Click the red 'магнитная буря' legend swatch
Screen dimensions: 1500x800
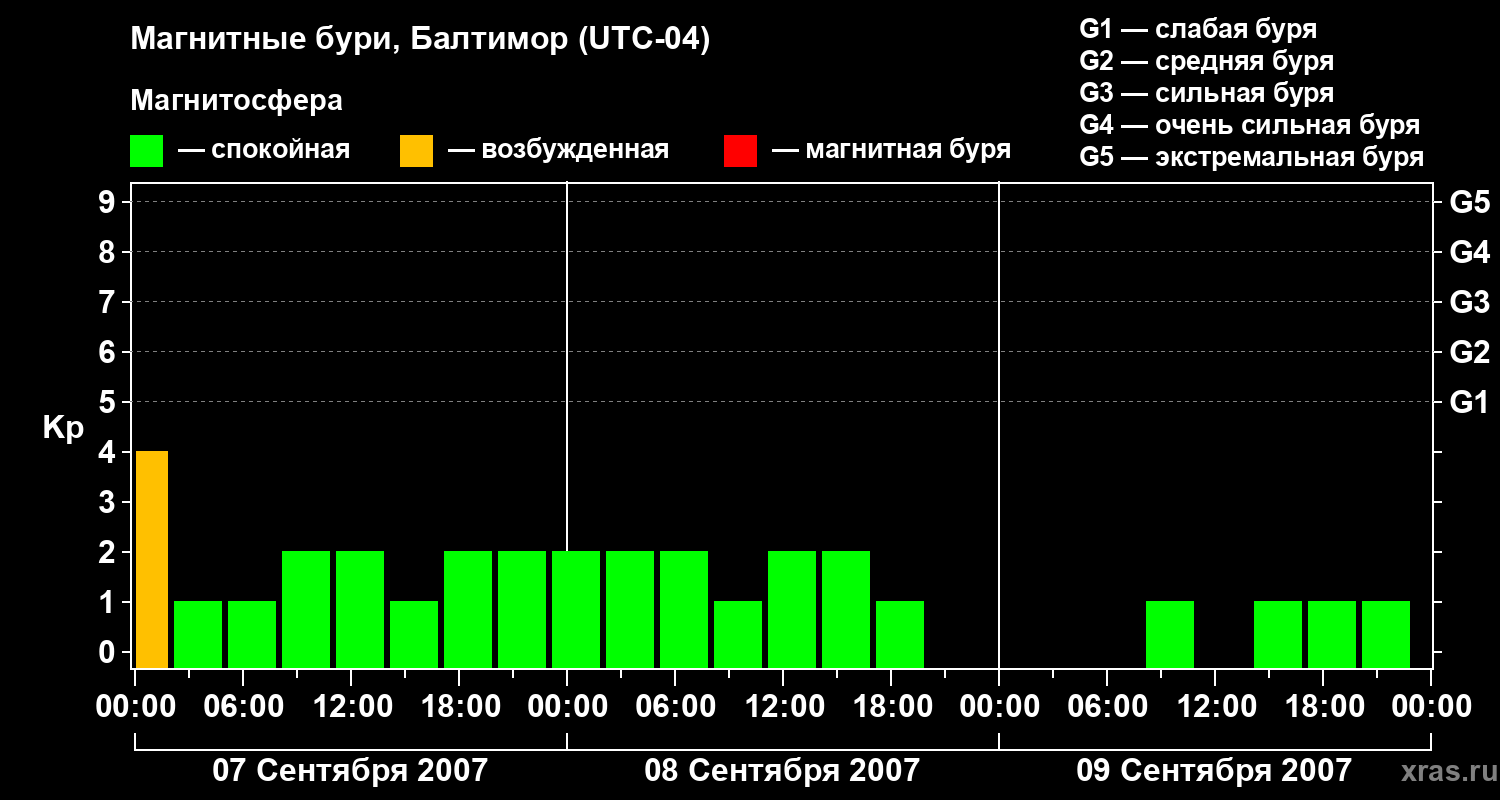point(740,151)
